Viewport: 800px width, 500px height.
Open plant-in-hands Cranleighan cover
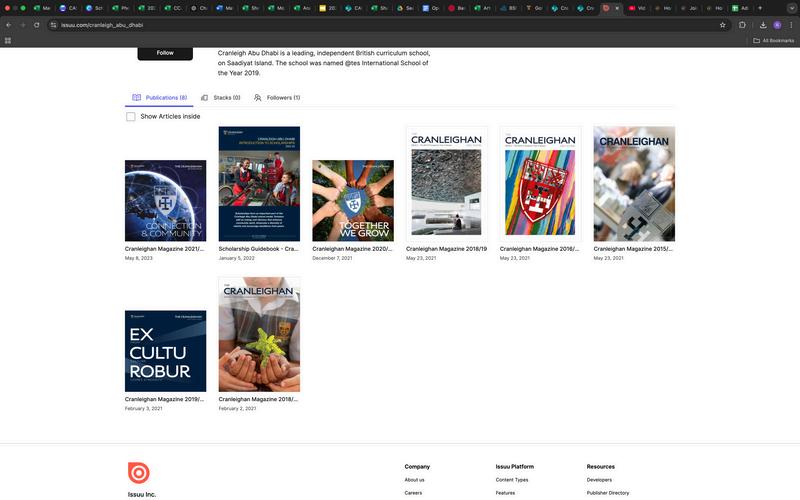click(259, 334)
